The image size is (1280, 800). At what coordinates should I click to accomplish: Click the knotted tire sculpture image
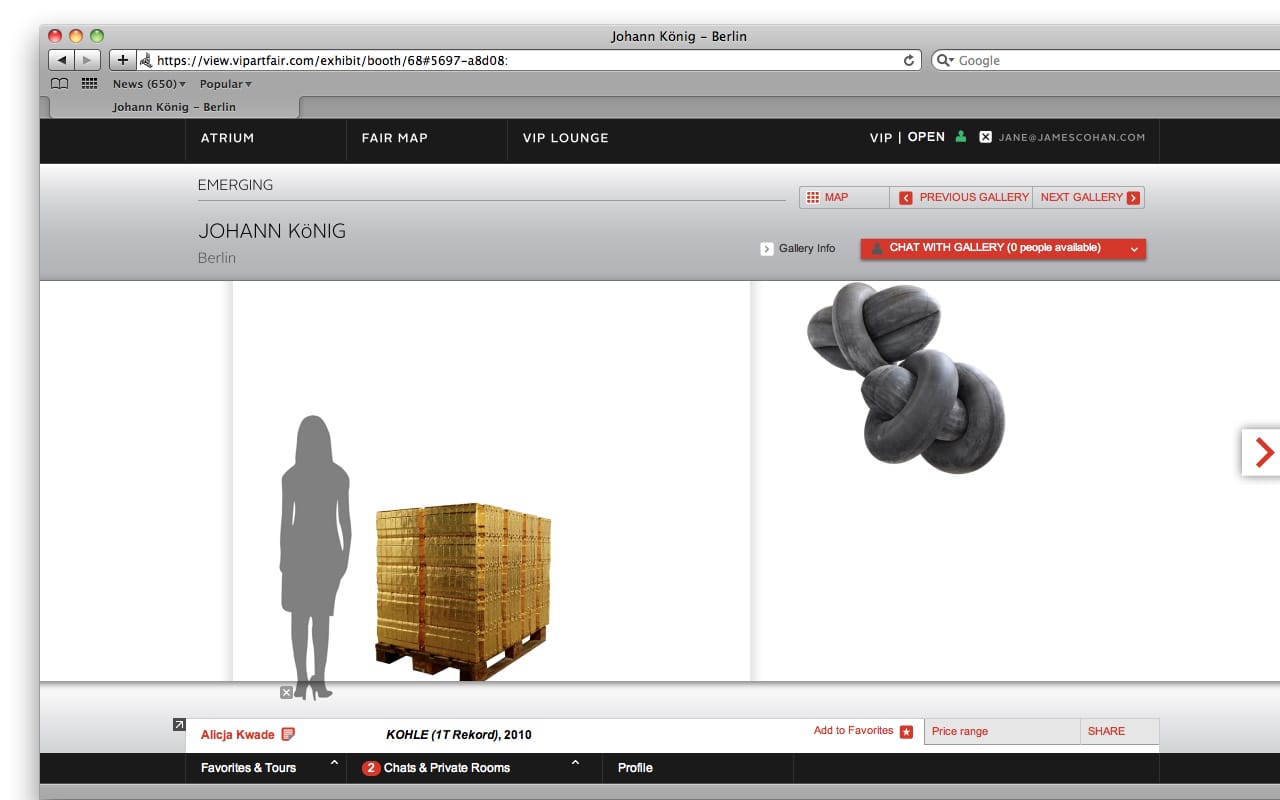(x=905, y=376)
